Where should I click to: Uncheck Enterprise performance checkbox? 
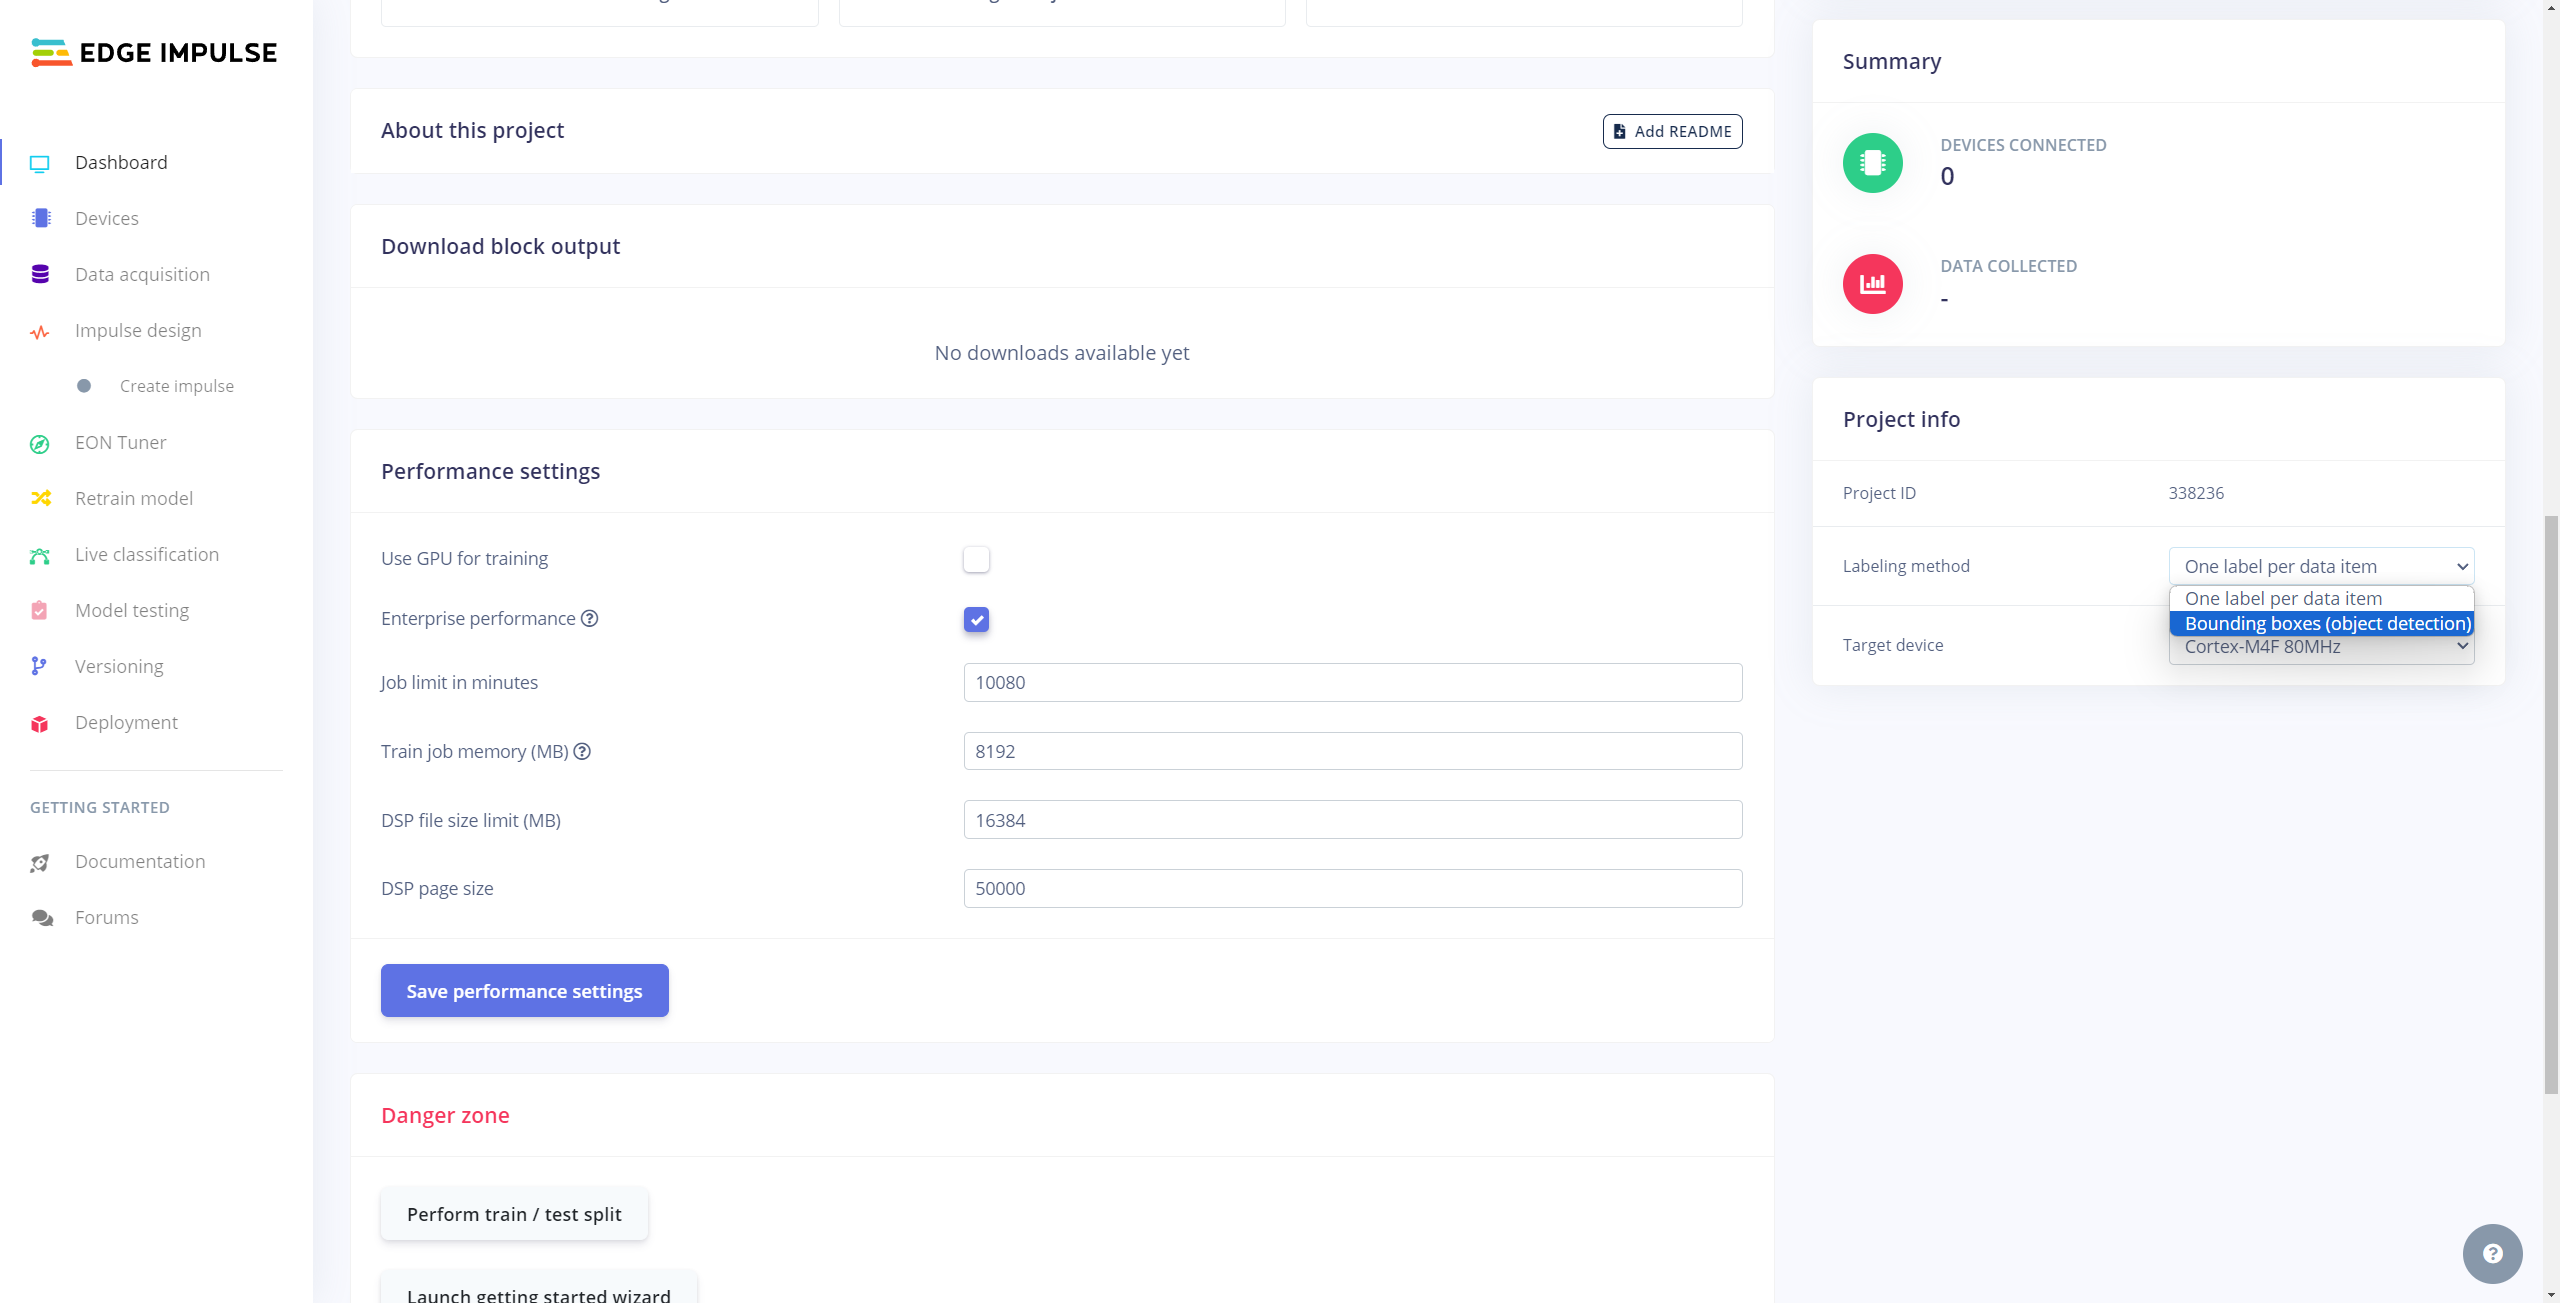coord(976,620)
